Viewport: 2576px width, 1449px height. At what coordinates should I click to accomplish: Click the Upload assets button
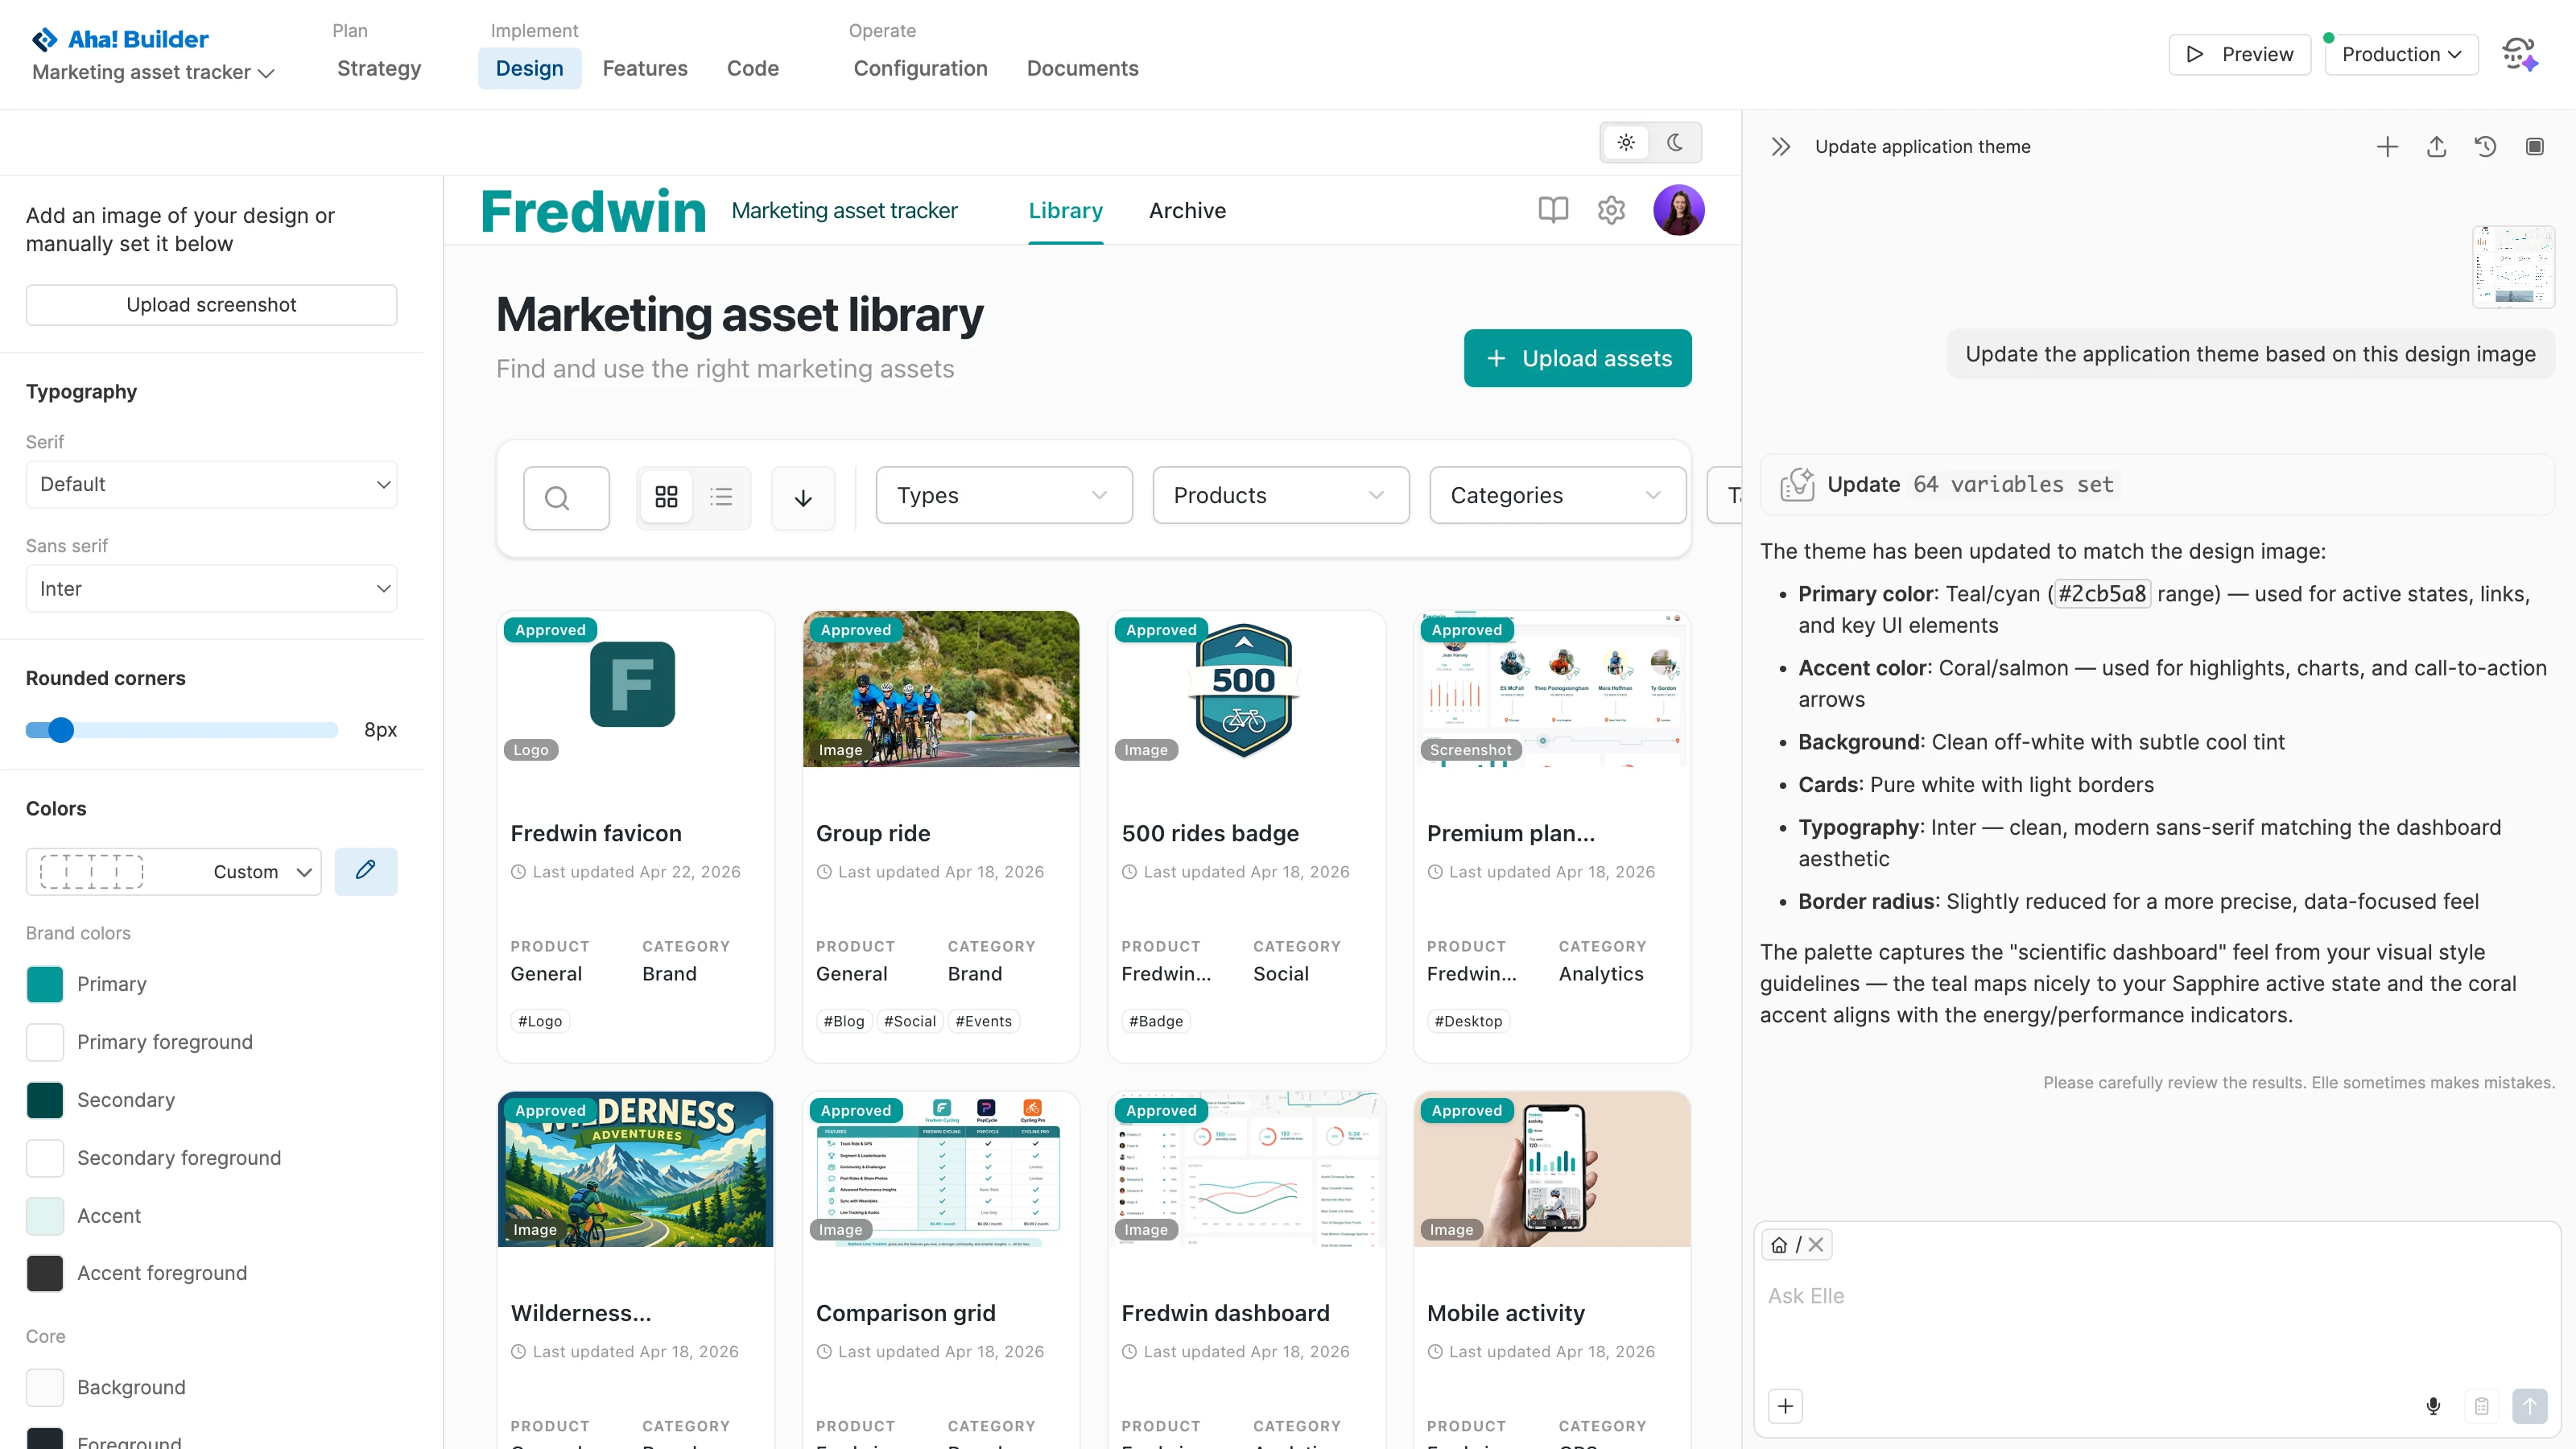[x=1577, y=358]
